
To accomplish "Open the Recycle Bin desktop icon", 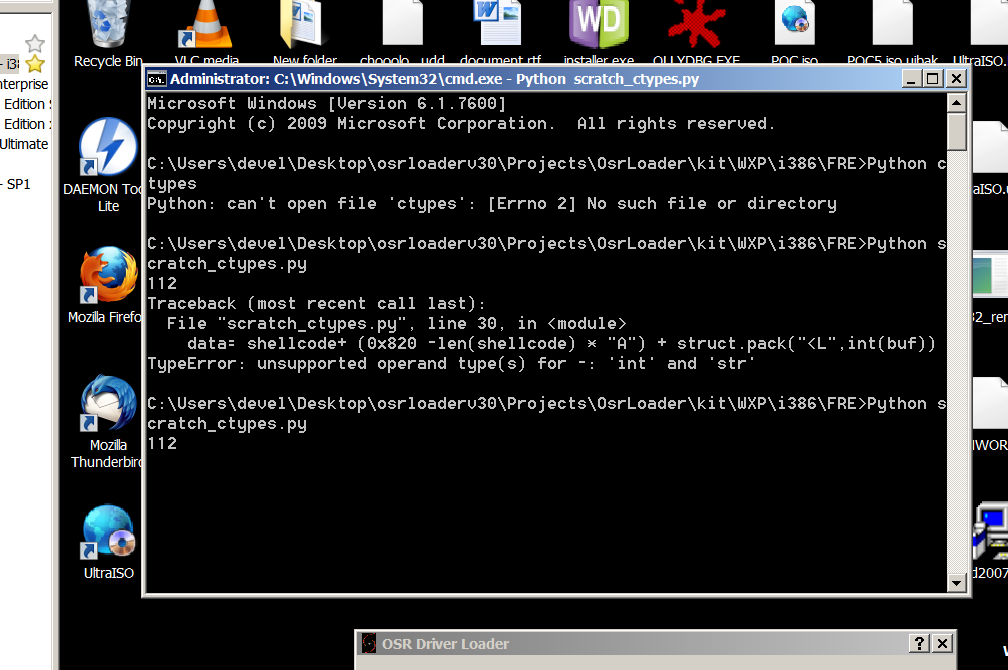I will (x=108, y=27).
